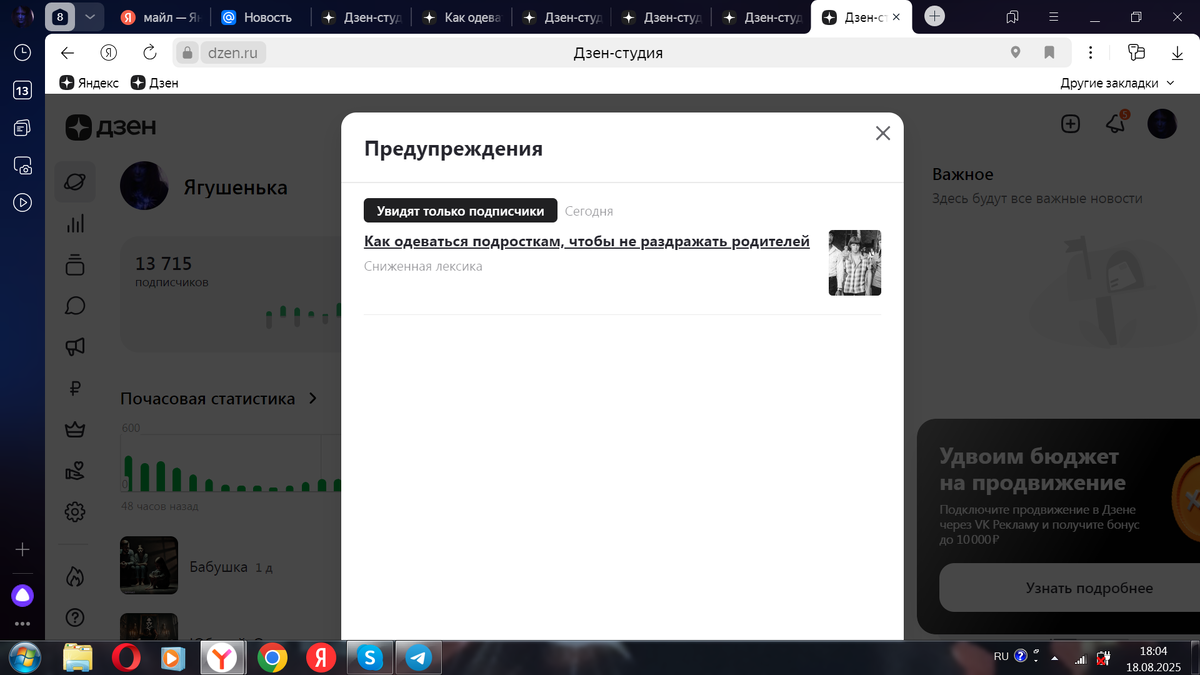Click location pin in address bar
The height and width of the screenshot is (675, 1200).
[1016, 53]
